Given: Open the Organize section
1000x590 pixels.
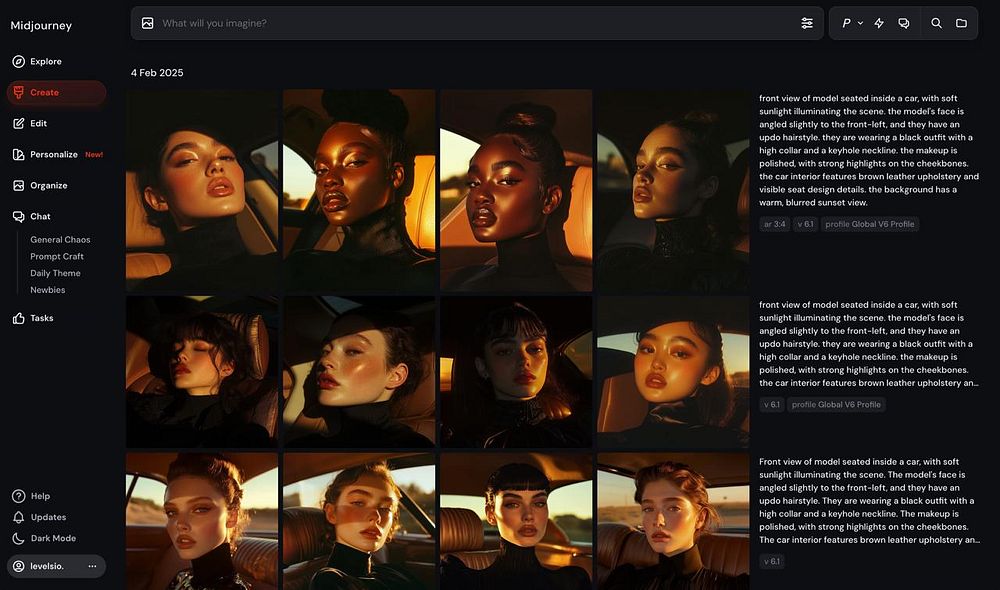Looking at the screenshot, I should [48, 186].
